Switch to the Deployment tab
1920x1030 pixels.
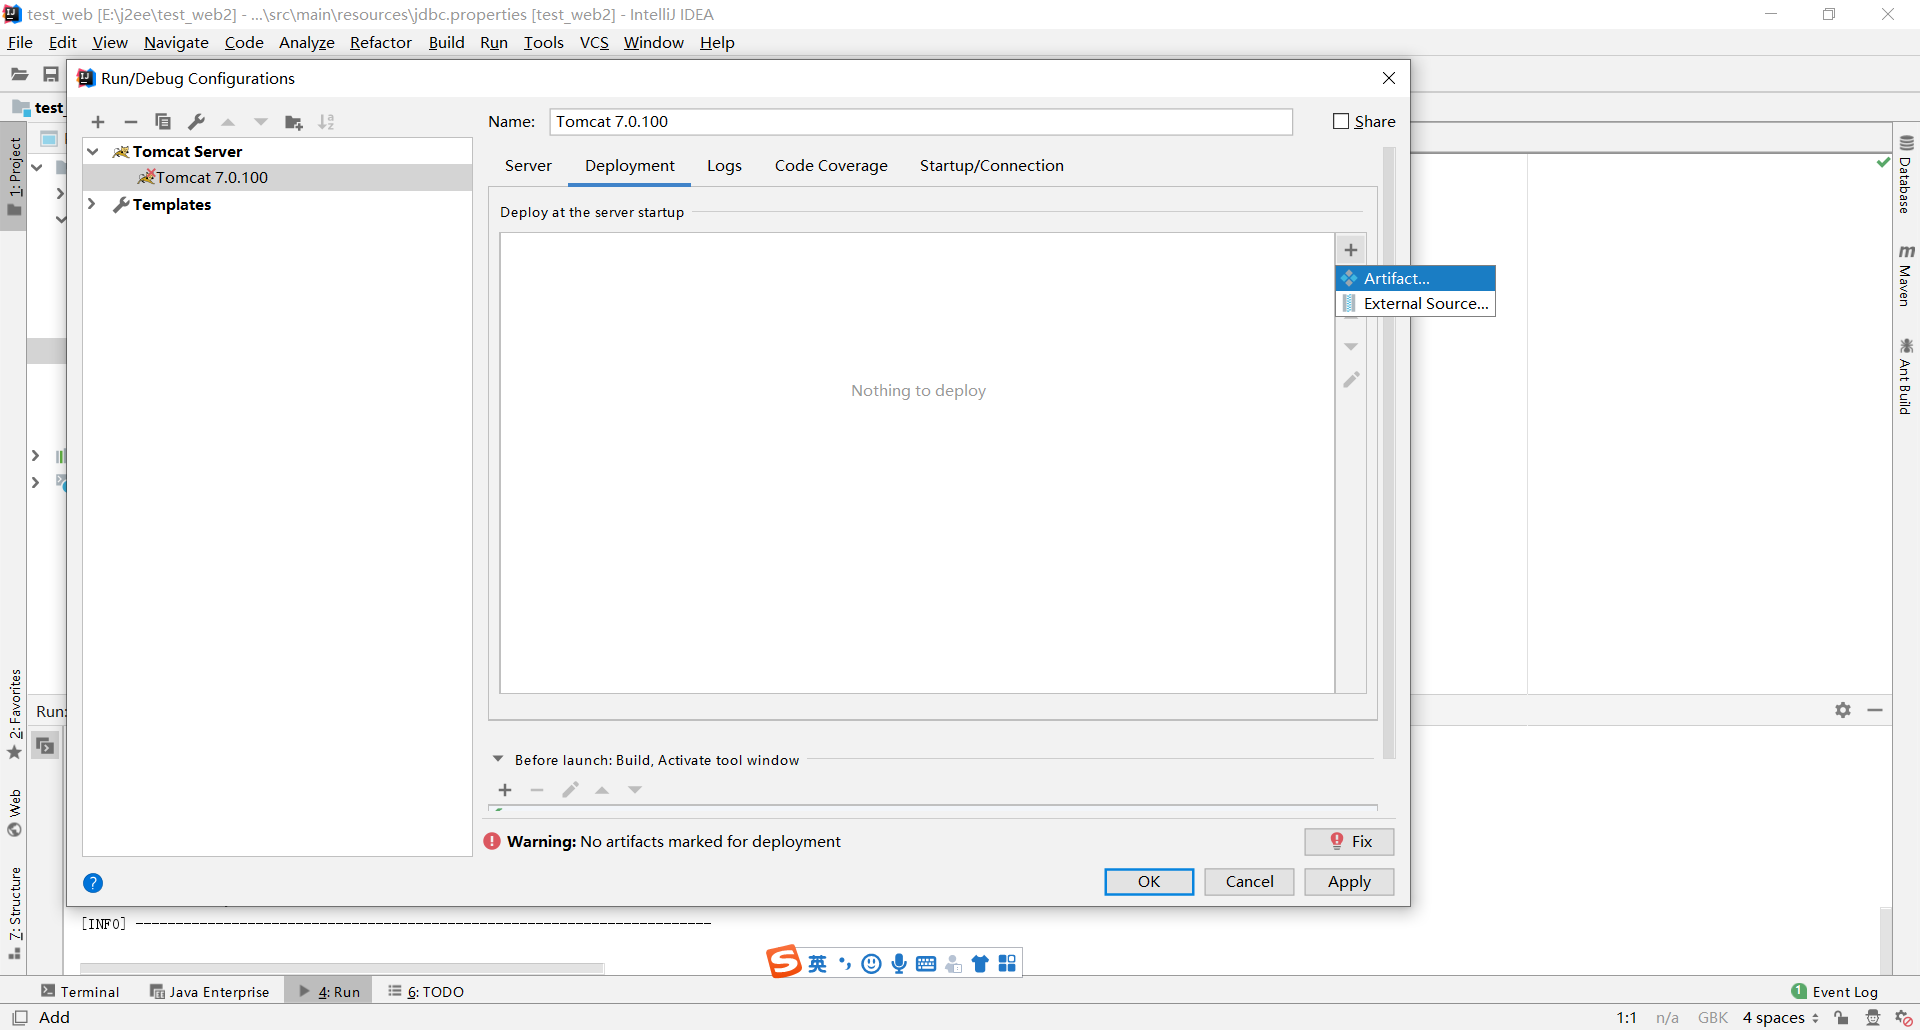point(630,166)
